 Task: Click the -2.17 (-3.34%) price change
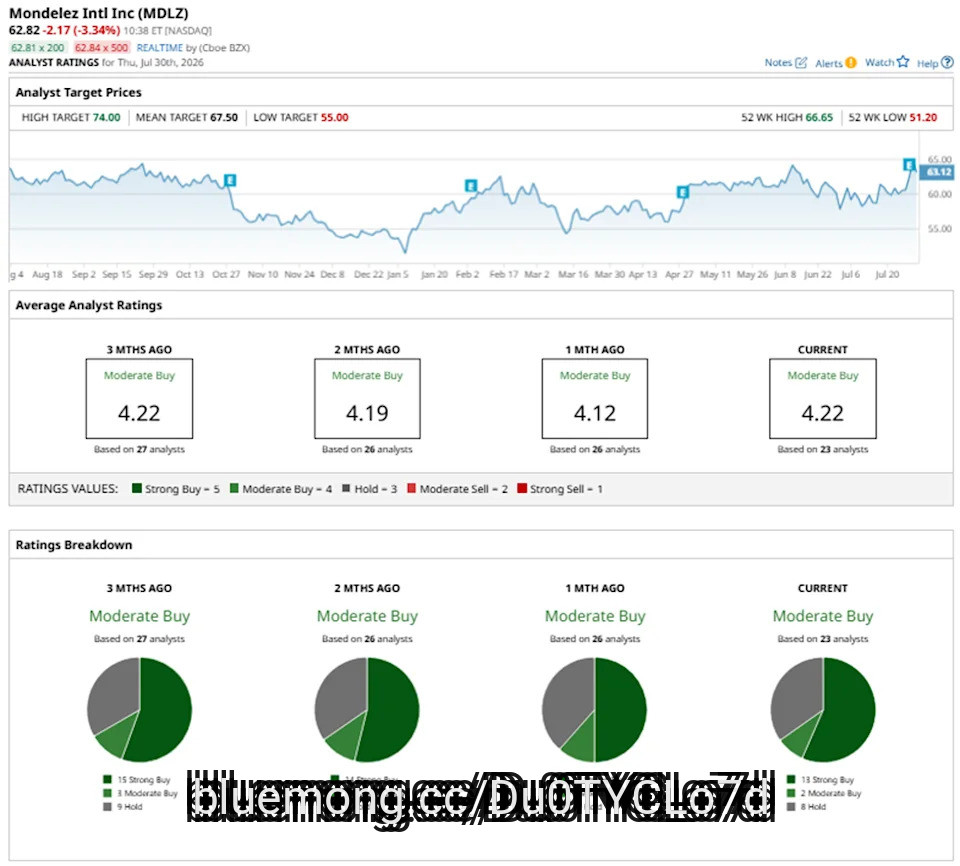point(81,30)
